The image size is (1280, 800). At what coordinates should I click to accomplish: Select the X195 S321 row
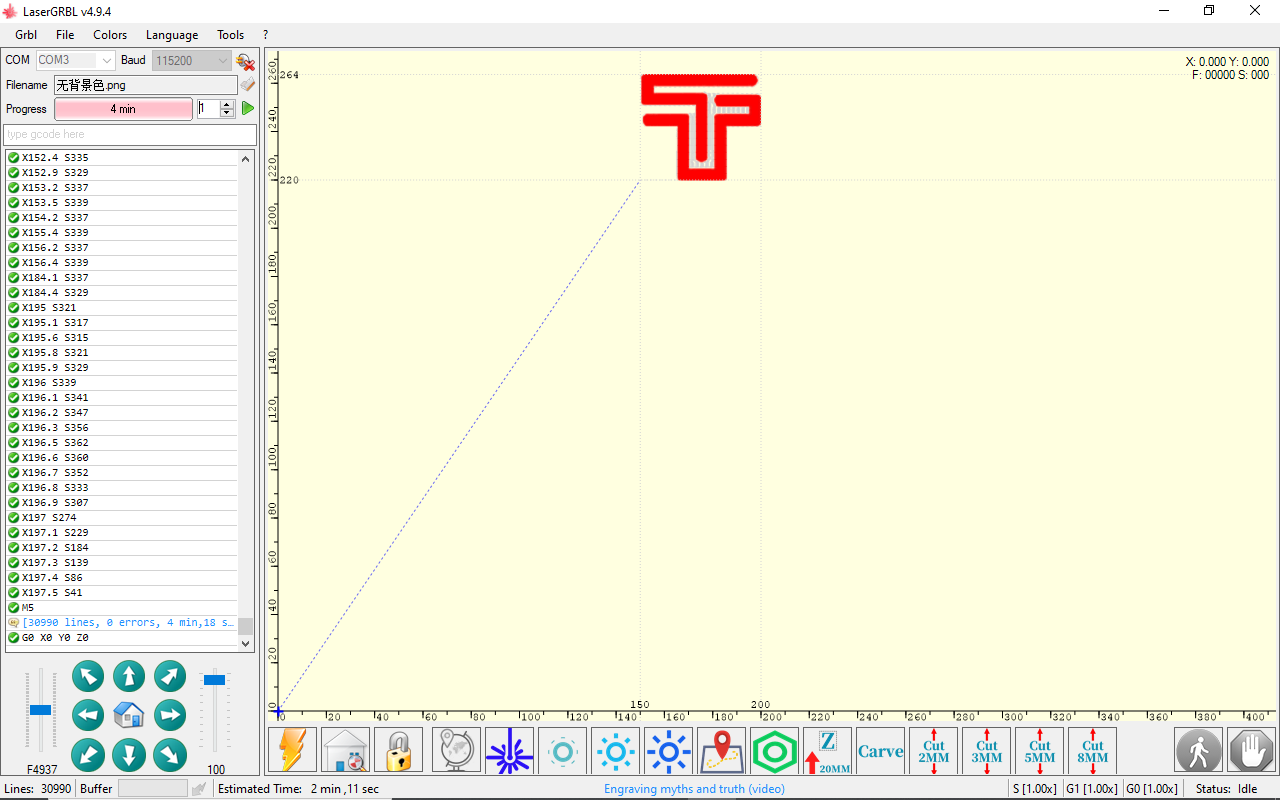click(121, 308)
